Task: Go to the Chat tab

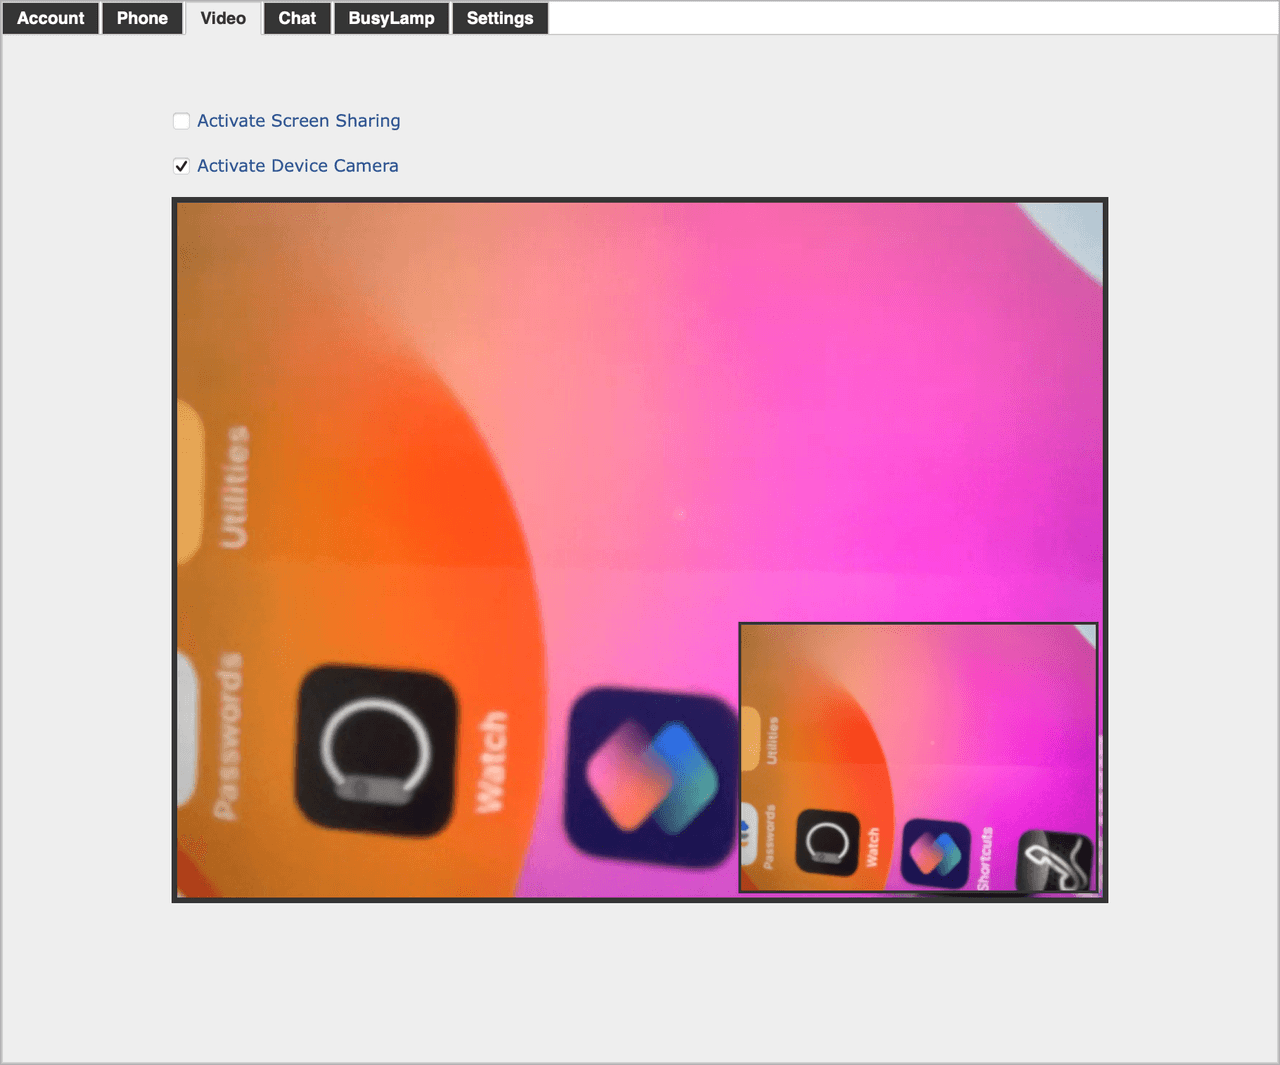Action: 297,18
